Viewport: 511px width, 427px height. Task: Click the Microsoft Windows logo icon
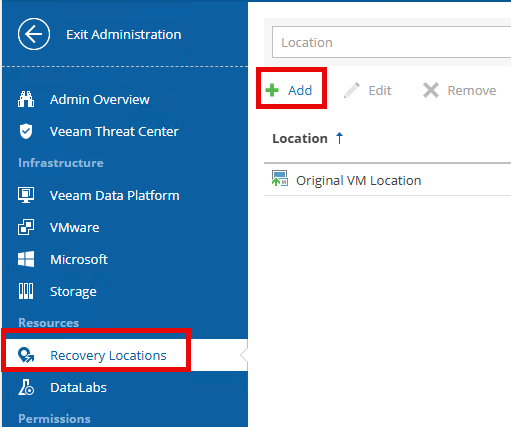[x=26, y=259]
